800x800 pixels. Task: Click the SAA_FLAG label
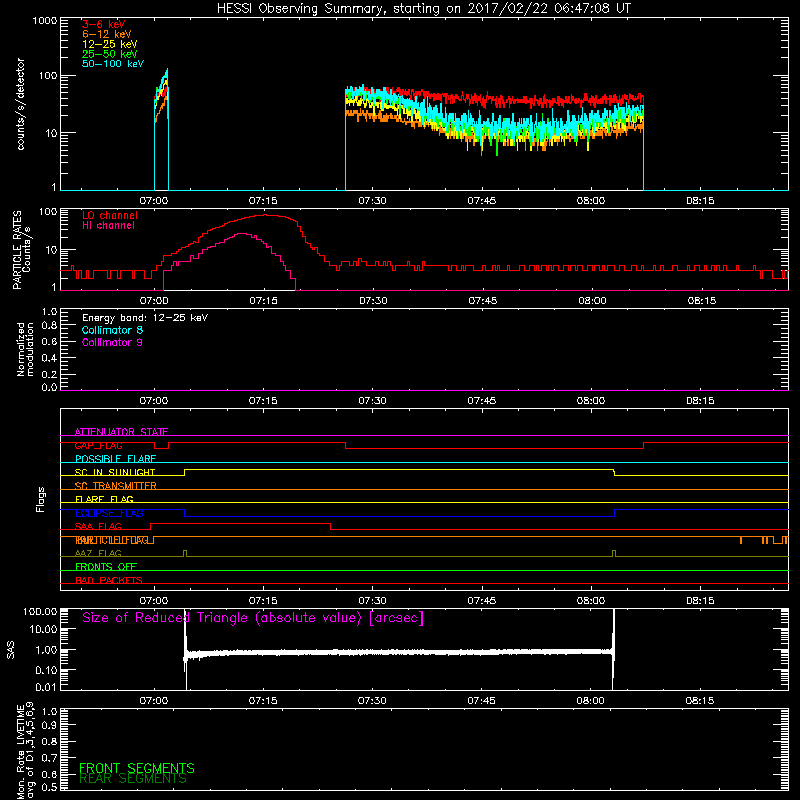point(98,526)
